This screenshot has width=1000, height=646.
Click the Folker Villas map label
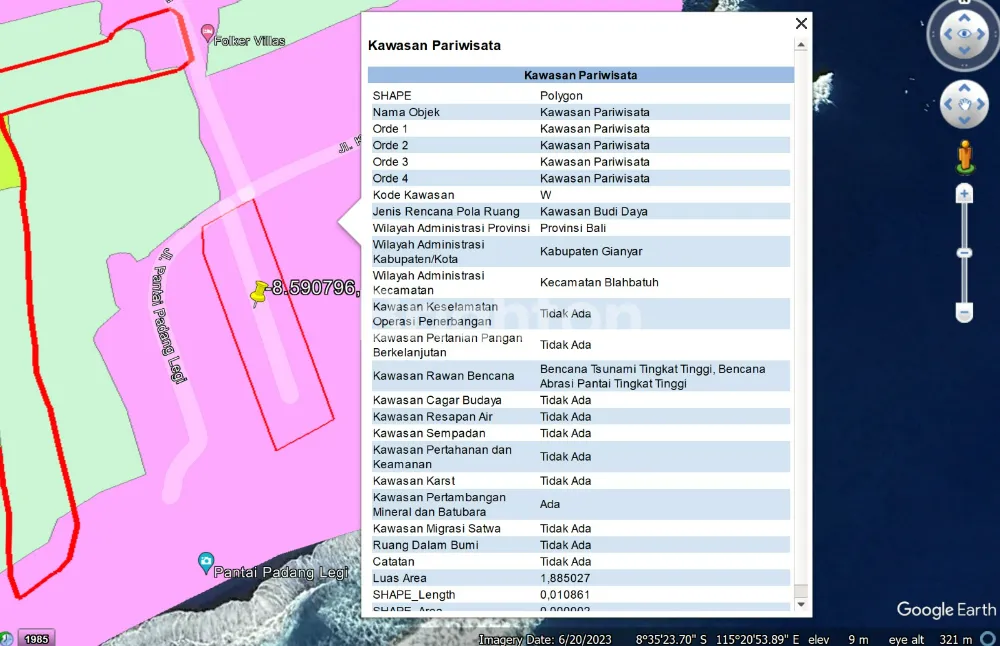[250, 41]
